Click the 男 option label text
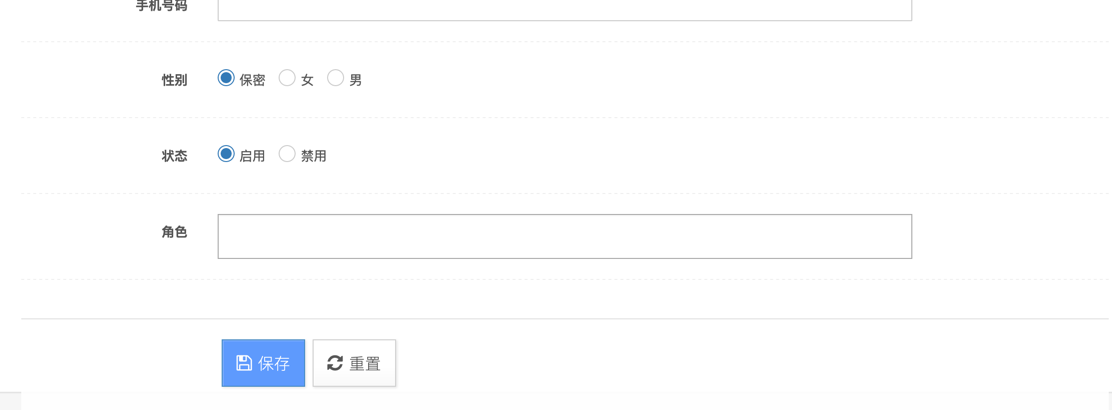This screenshot has height=410, width=1112. coord(355,80)
